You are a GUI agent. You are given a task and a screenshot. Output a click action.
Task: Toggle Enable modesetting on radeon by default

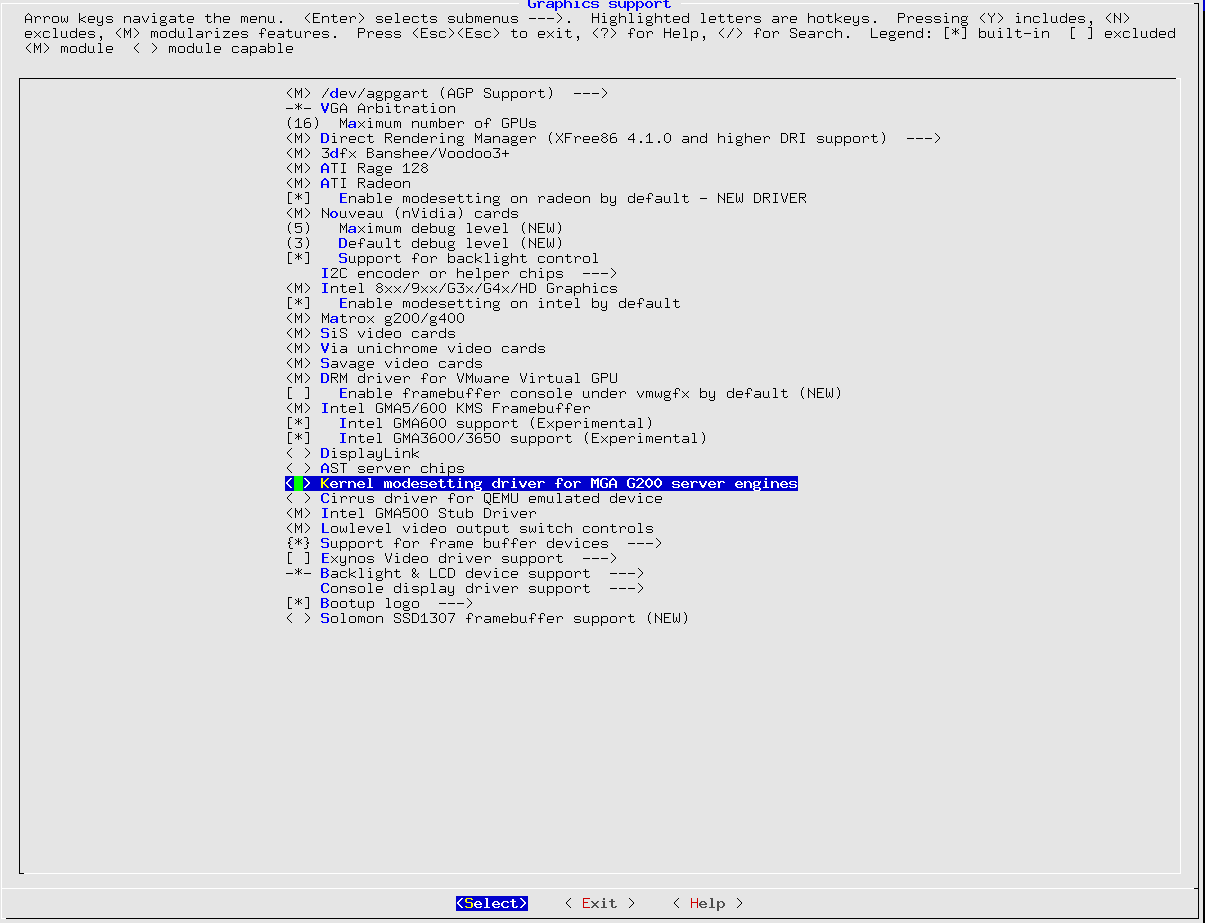point(546,198)
